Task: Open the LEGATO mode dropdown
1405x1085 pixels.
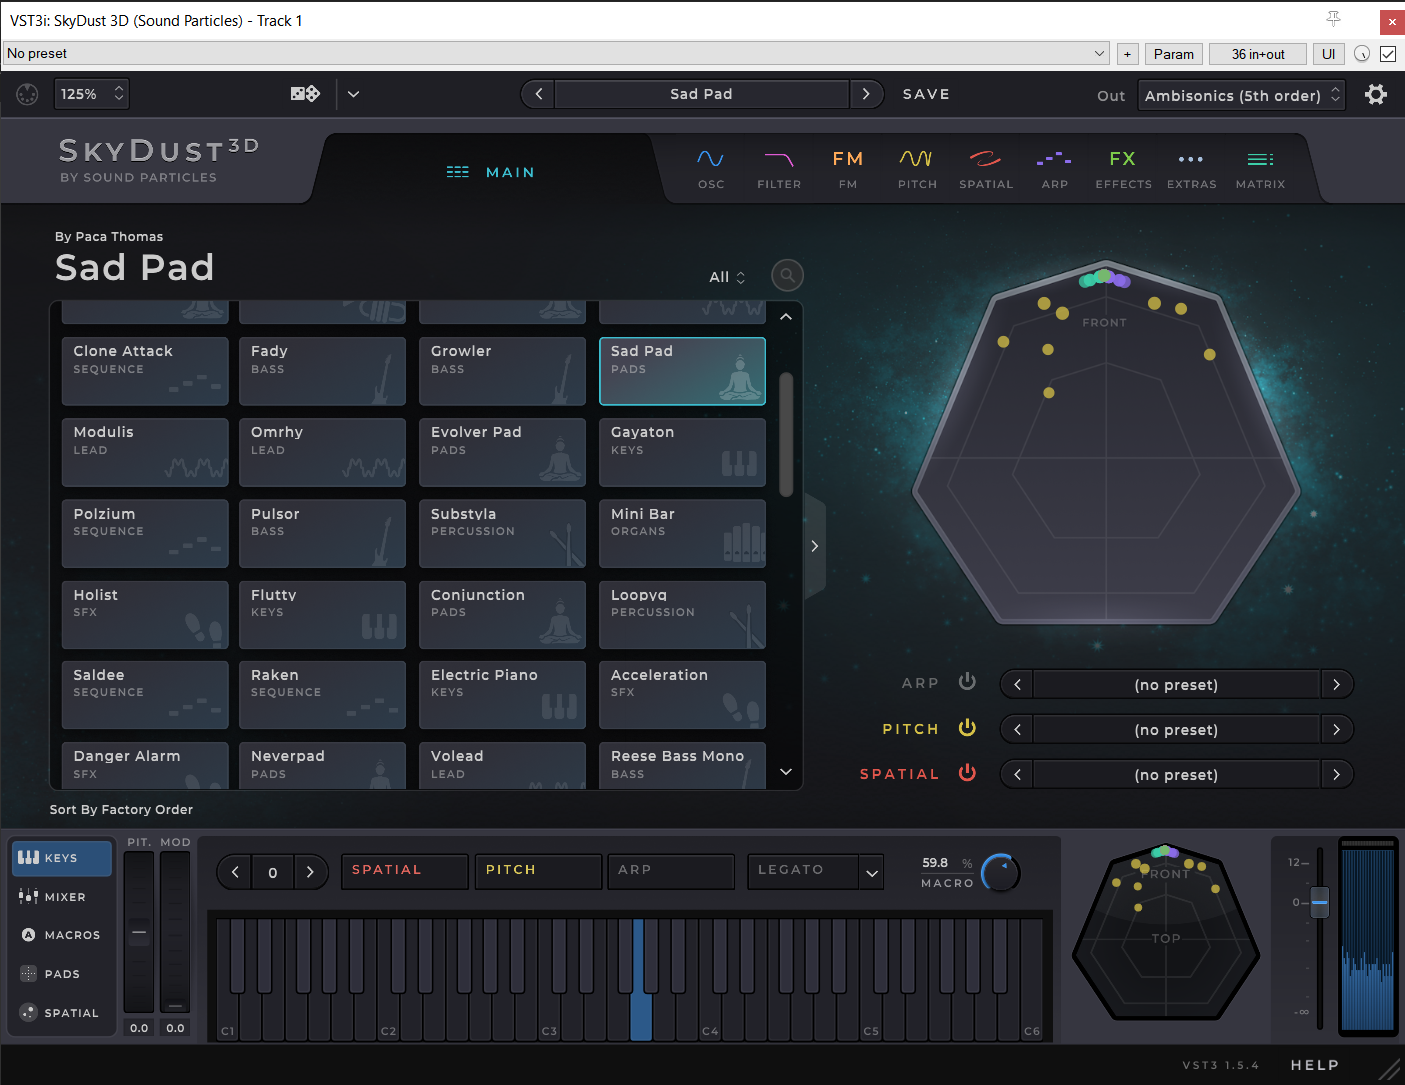Action: [815, 871]
